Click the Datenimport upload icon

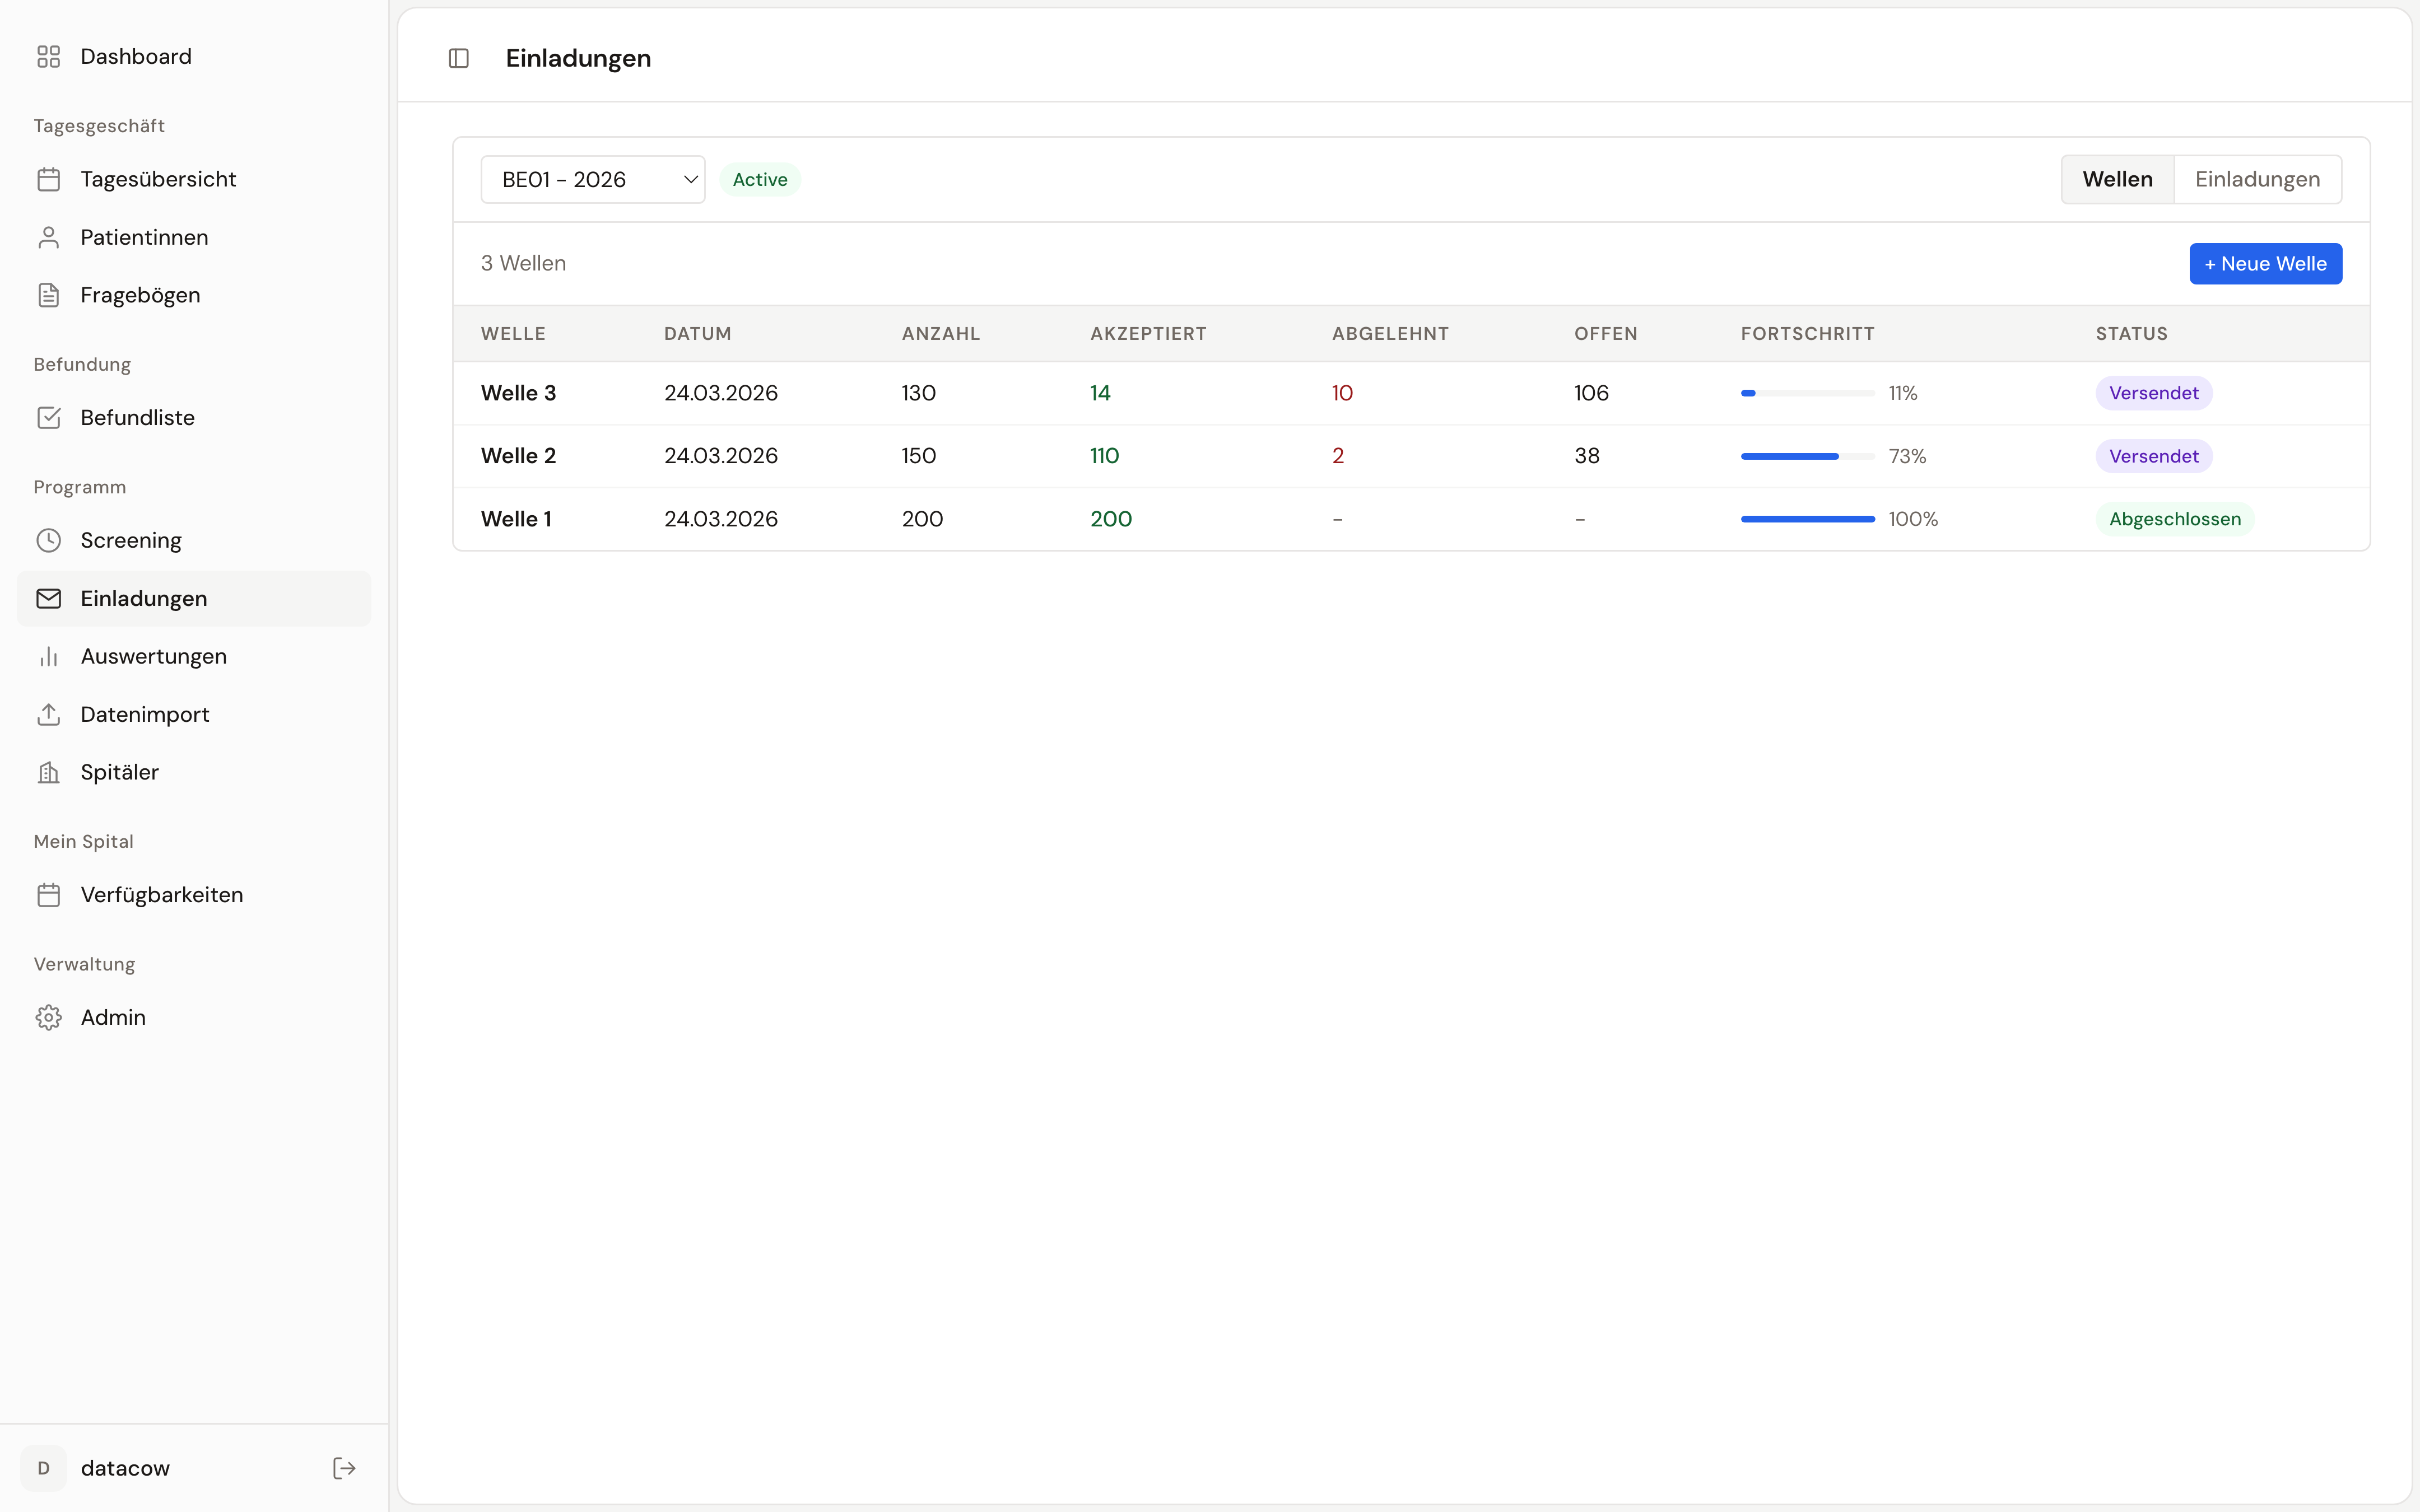[x=48, y=714]
